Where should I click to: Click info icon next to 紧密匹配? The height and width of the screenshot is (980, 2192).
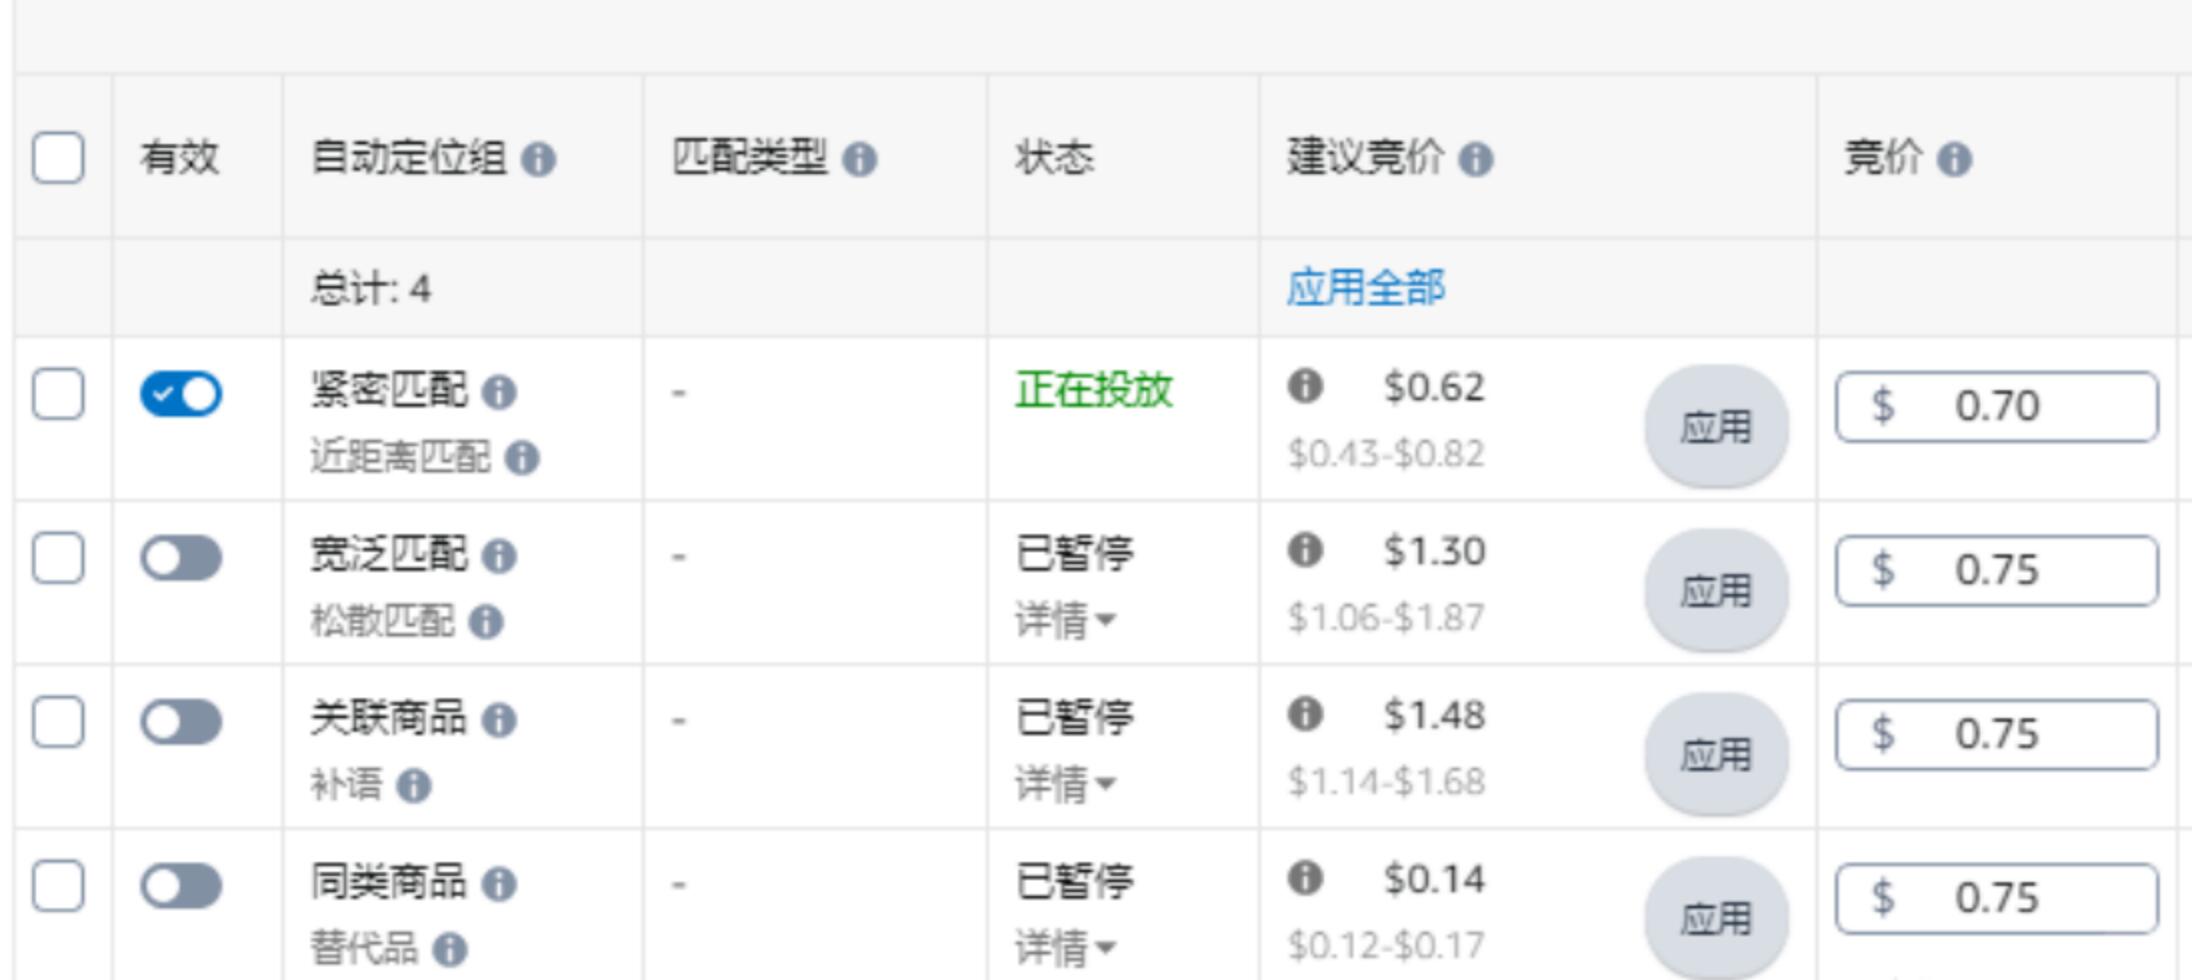[499, 392]
